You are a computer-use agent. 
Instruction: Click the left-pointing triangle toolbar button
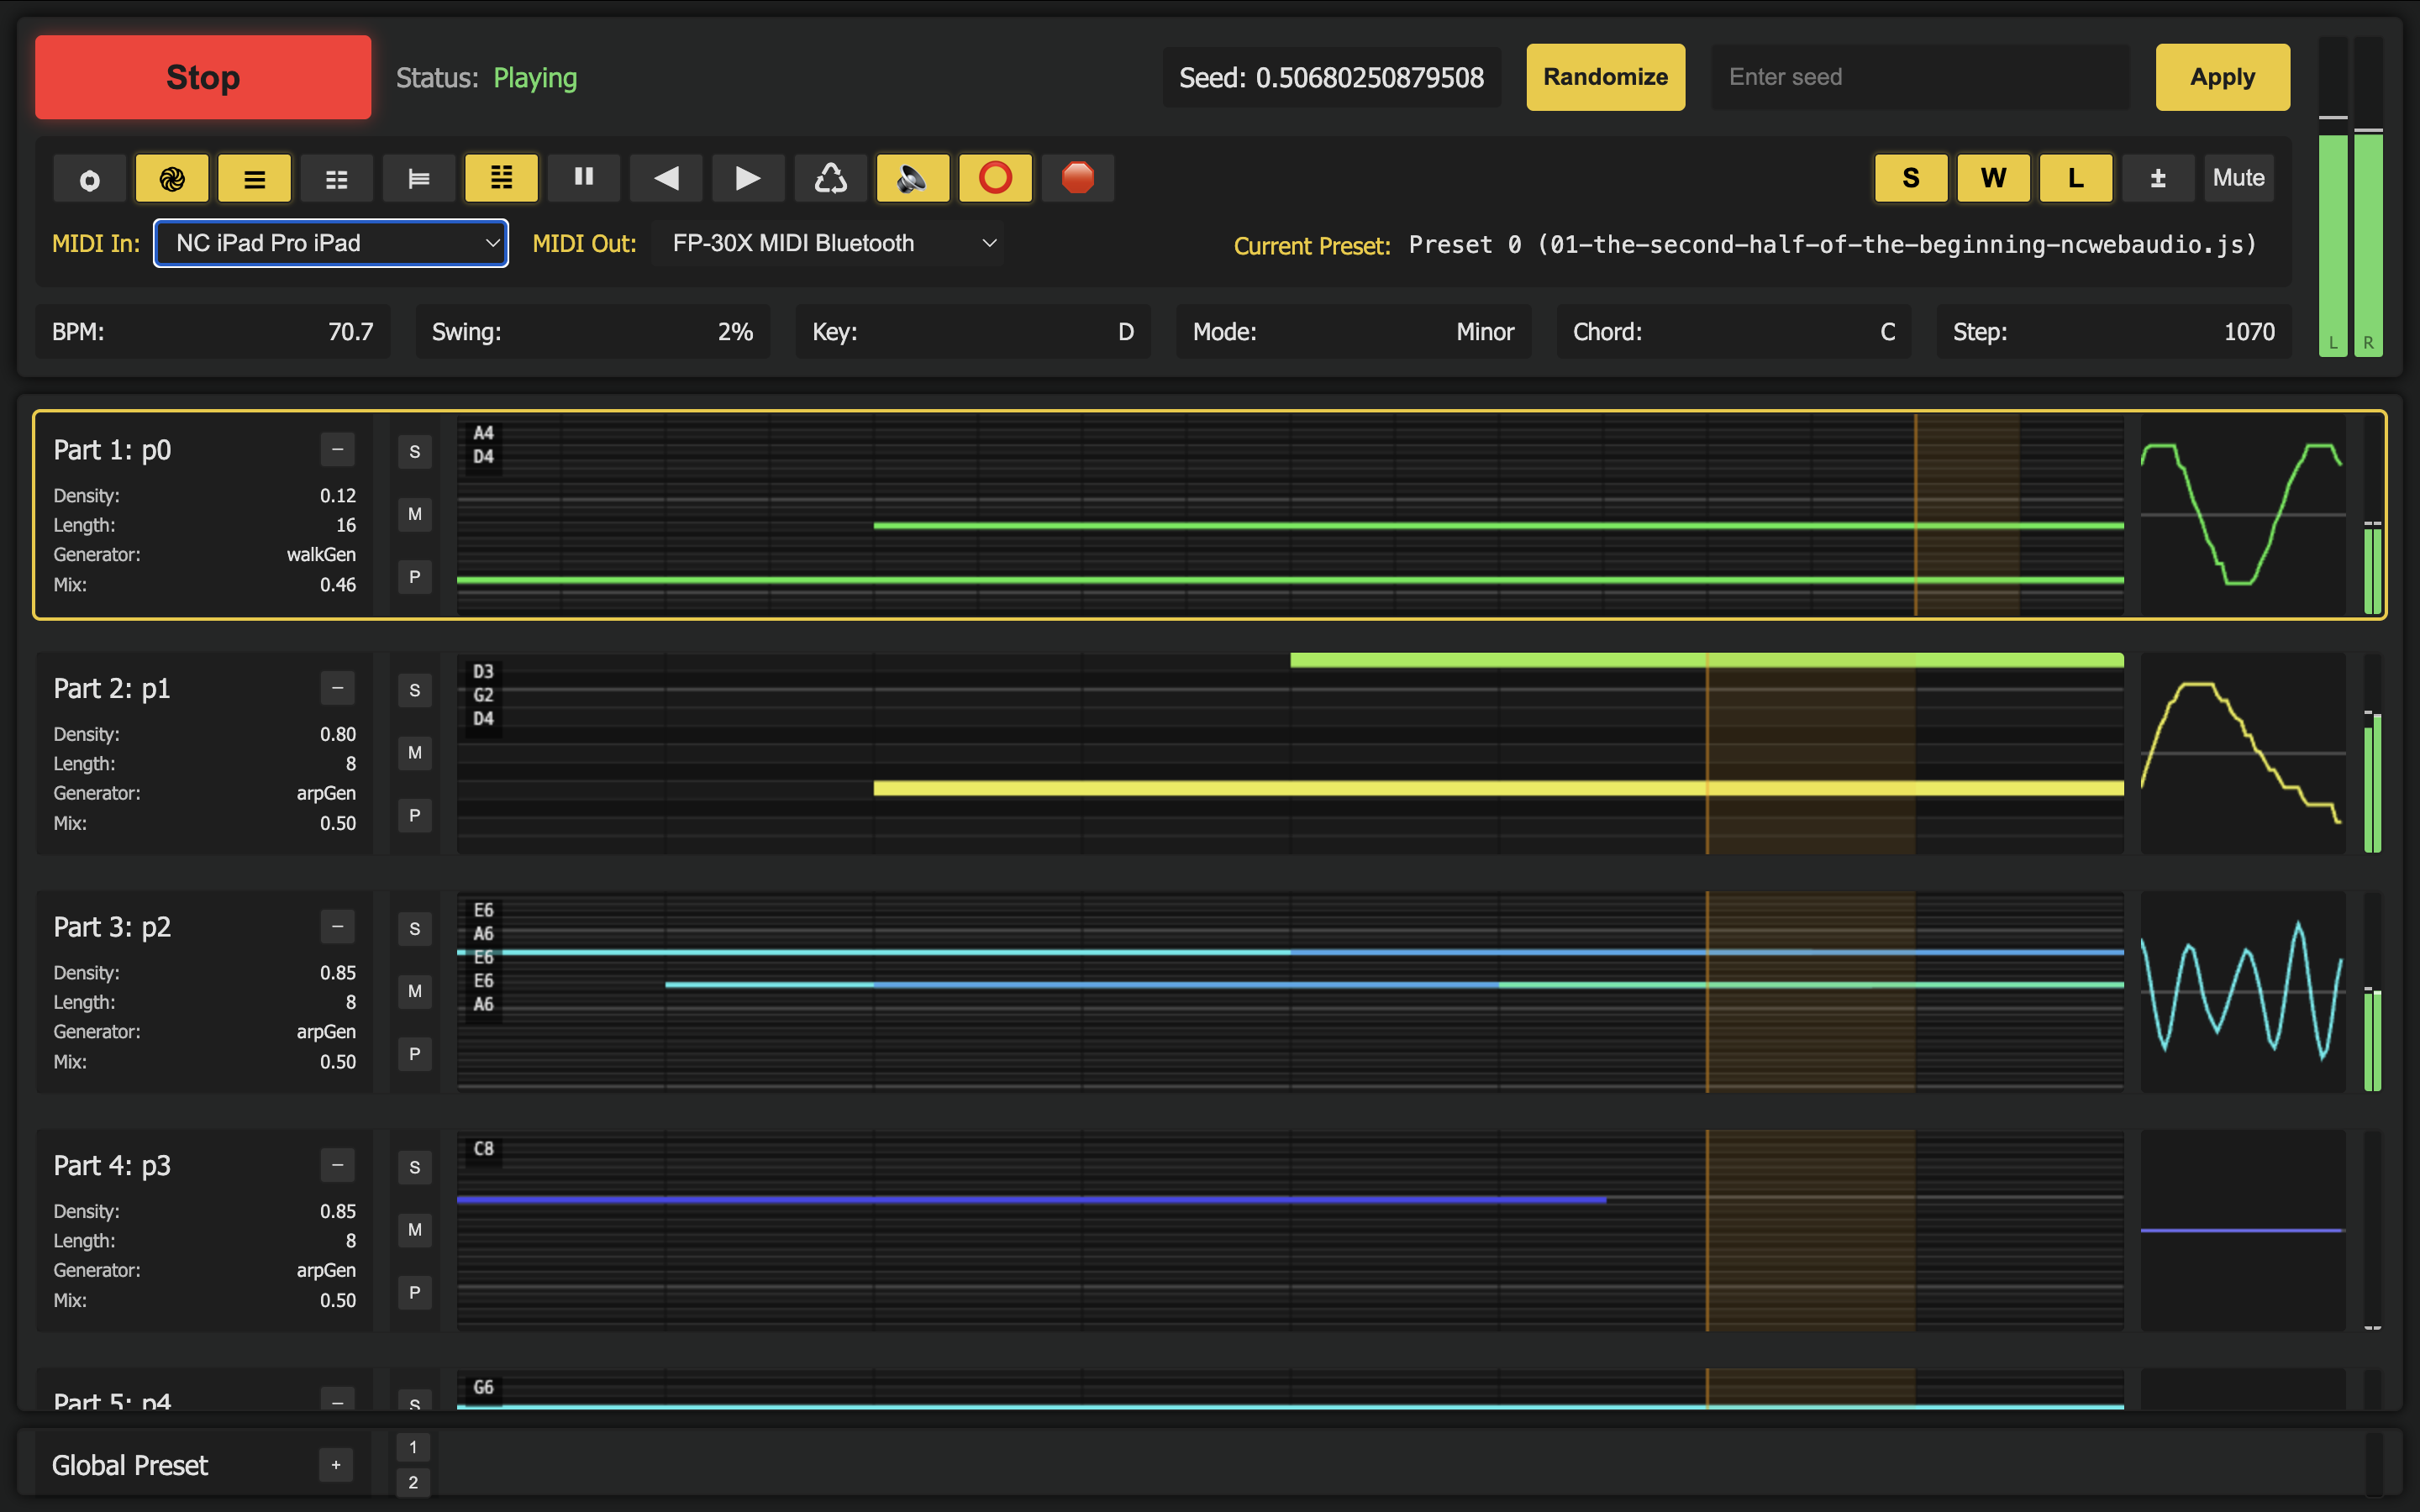tap(666, 178)
